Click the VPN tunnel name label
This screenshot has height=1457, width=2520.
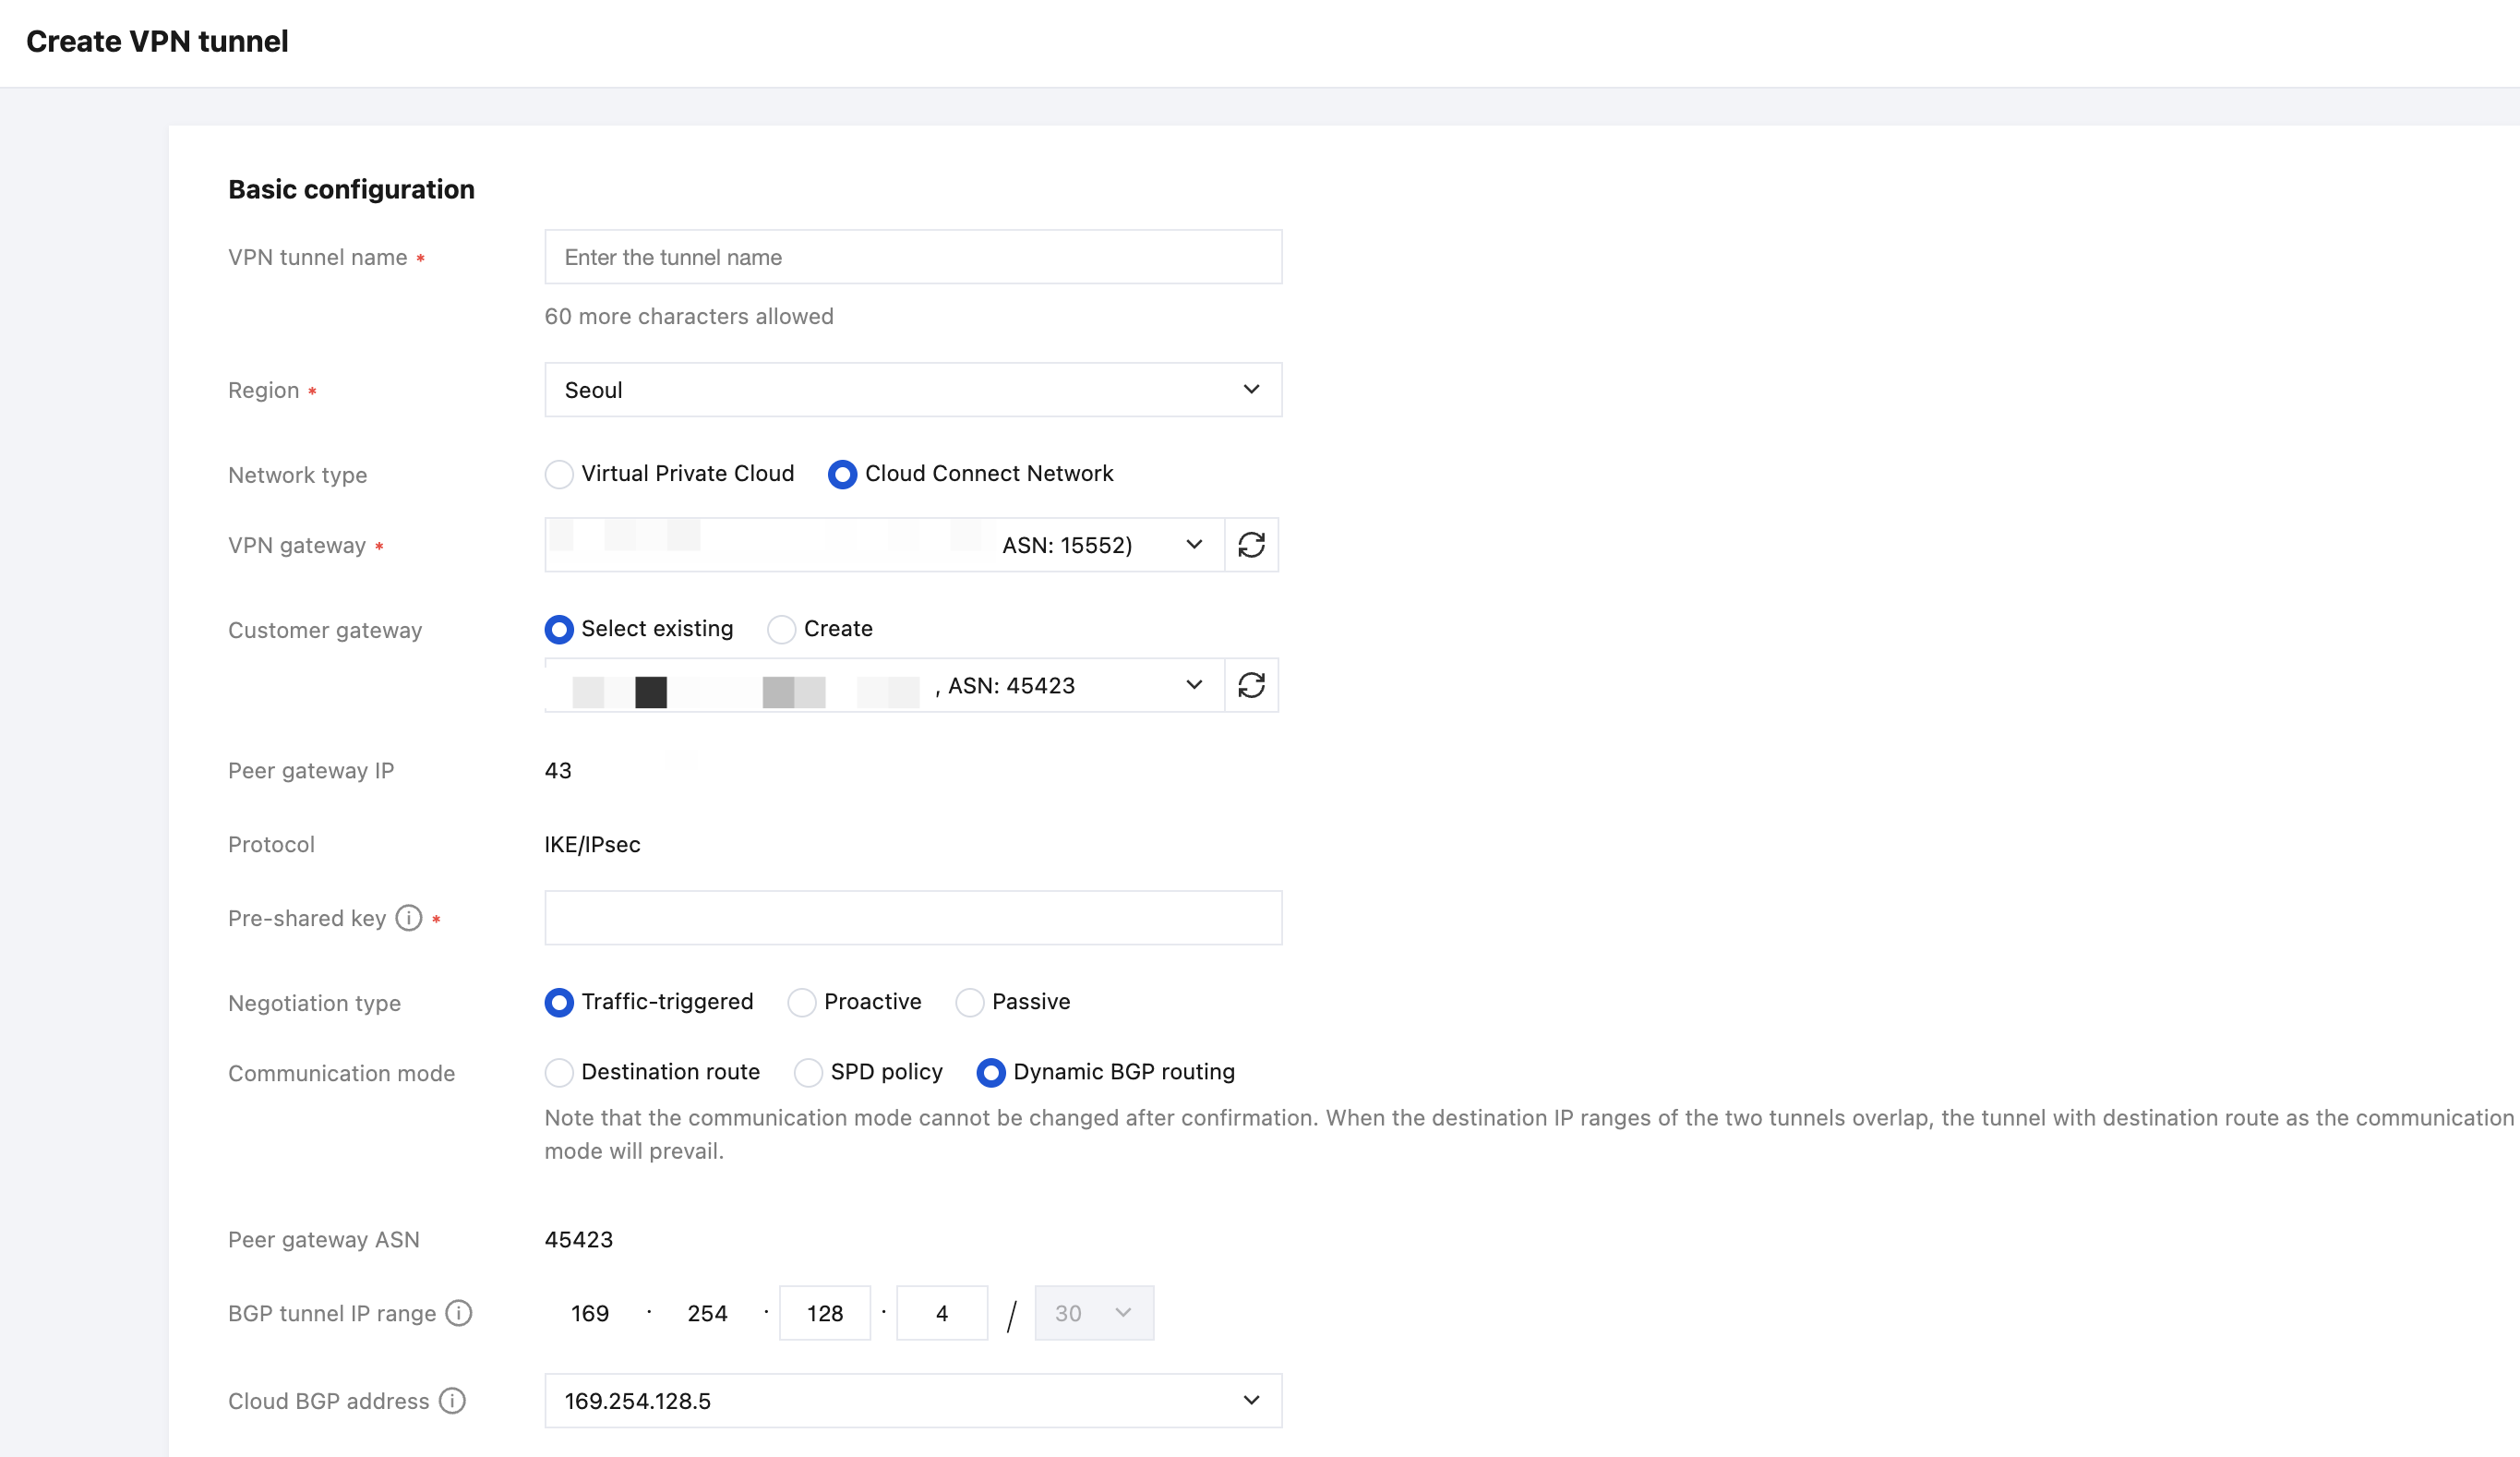(318, 258)
